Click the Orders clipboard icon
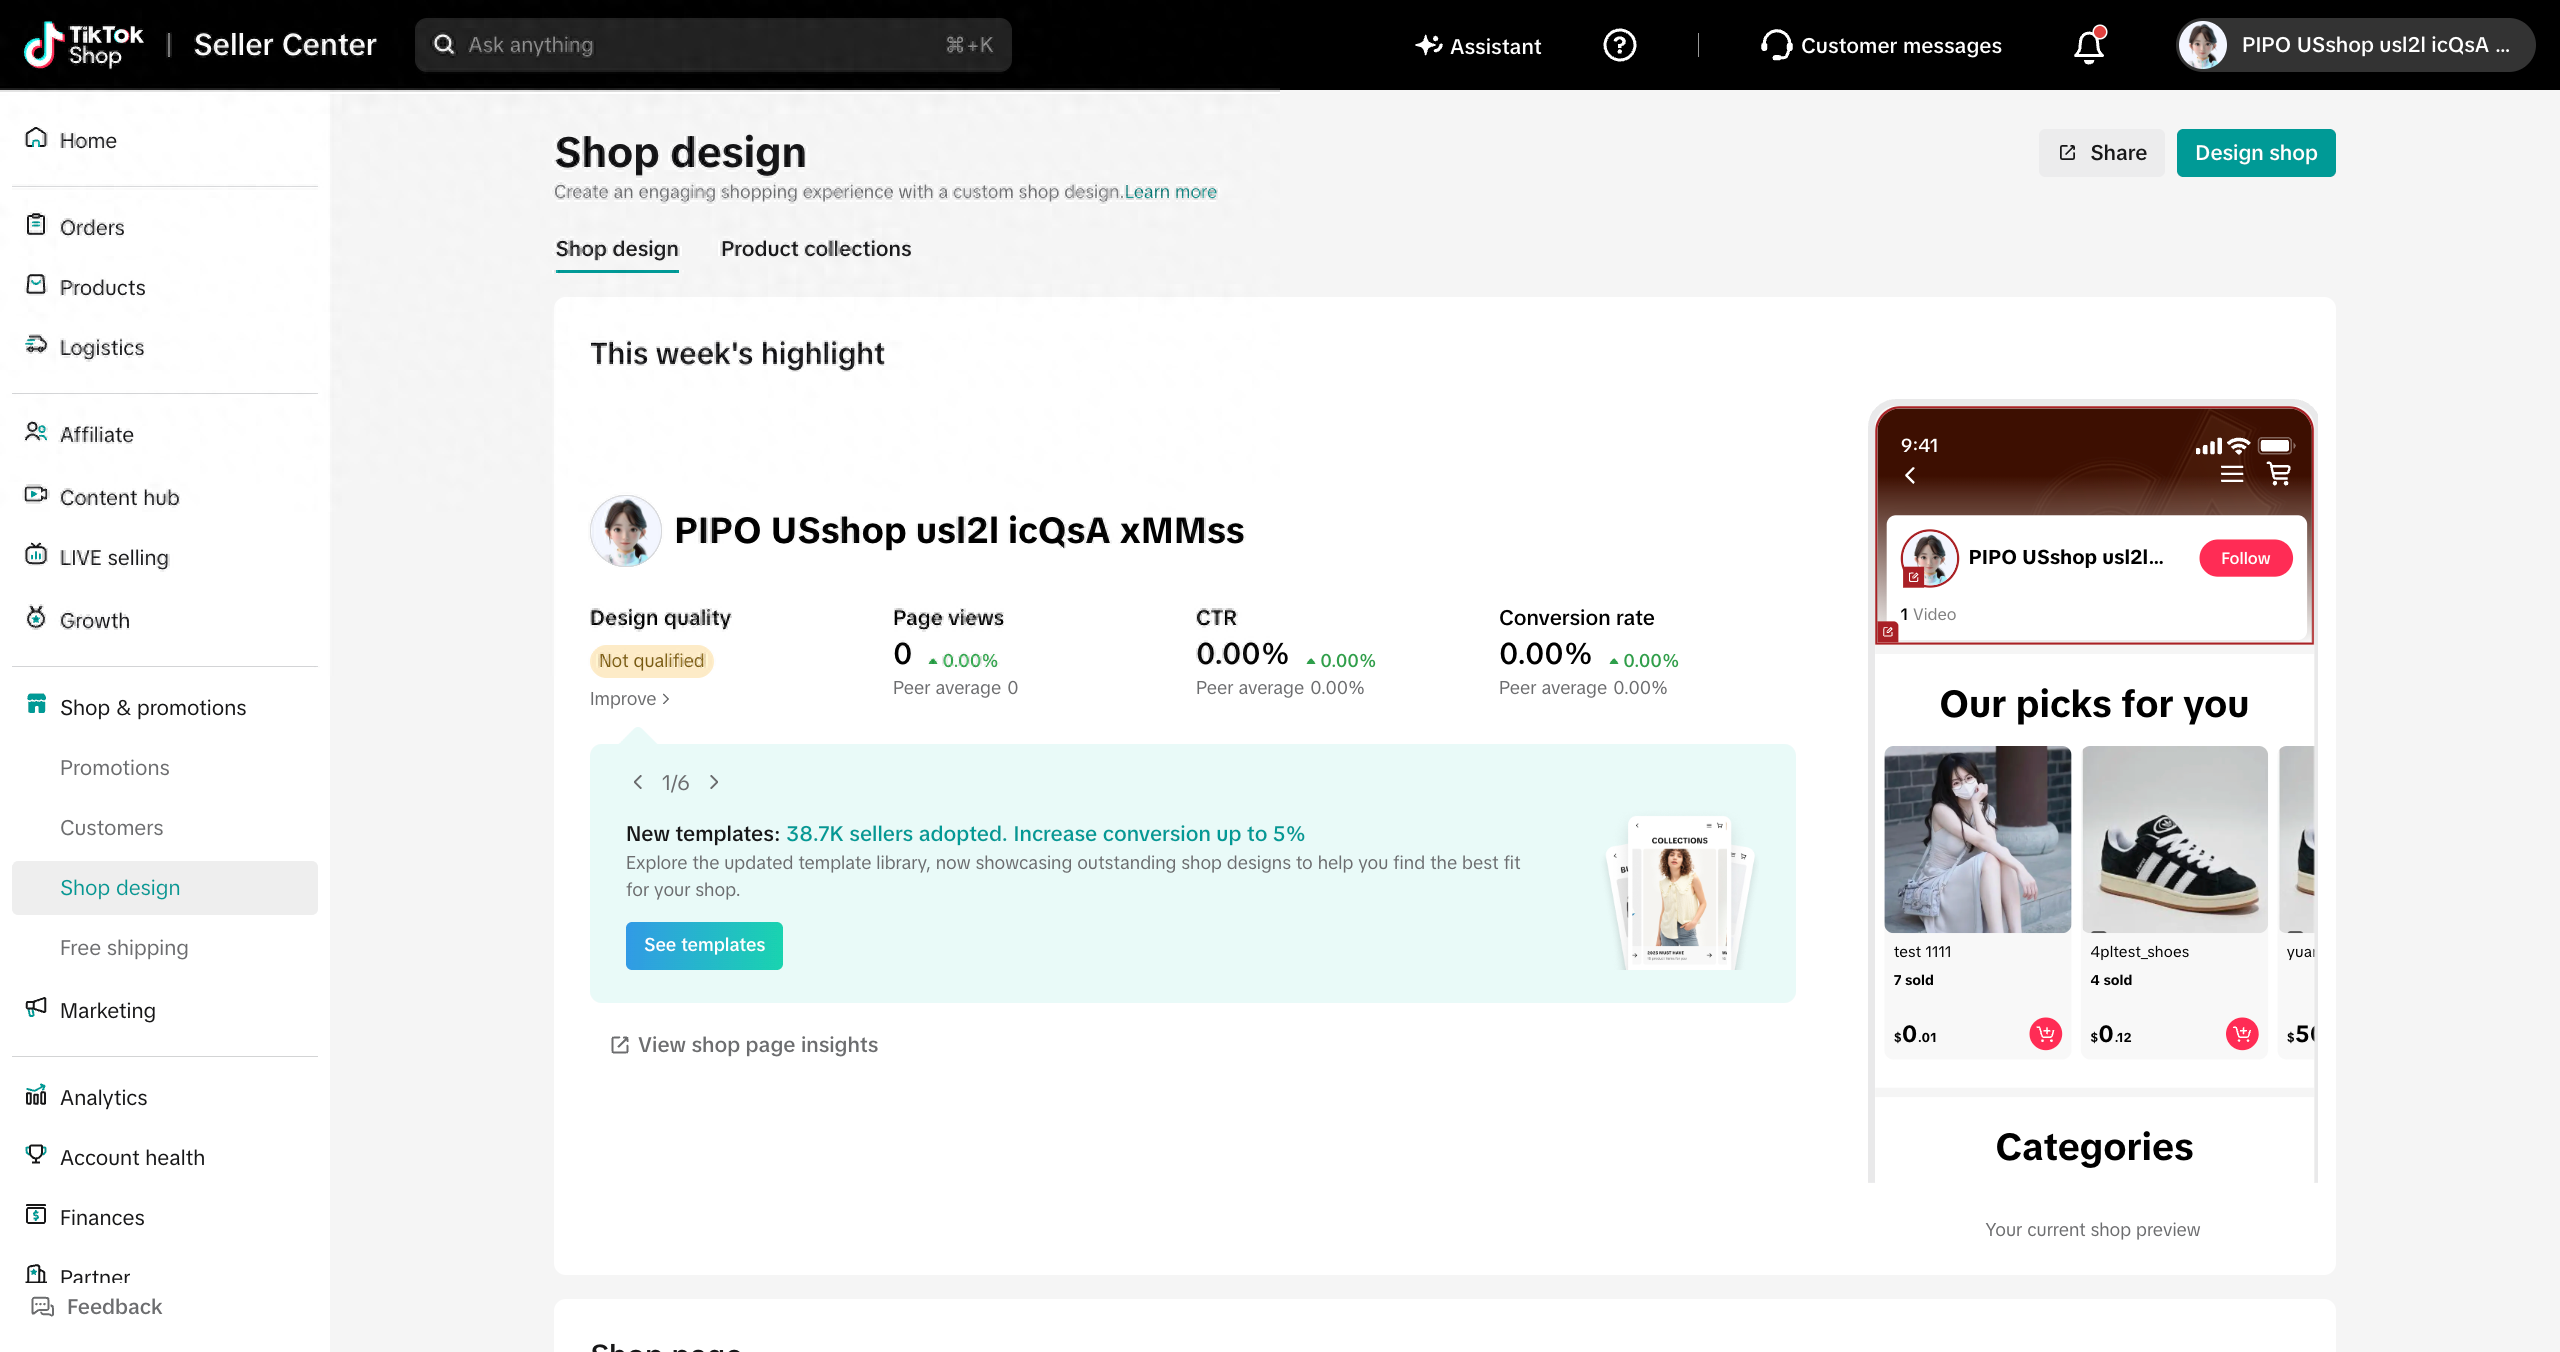 coord(36,225)
